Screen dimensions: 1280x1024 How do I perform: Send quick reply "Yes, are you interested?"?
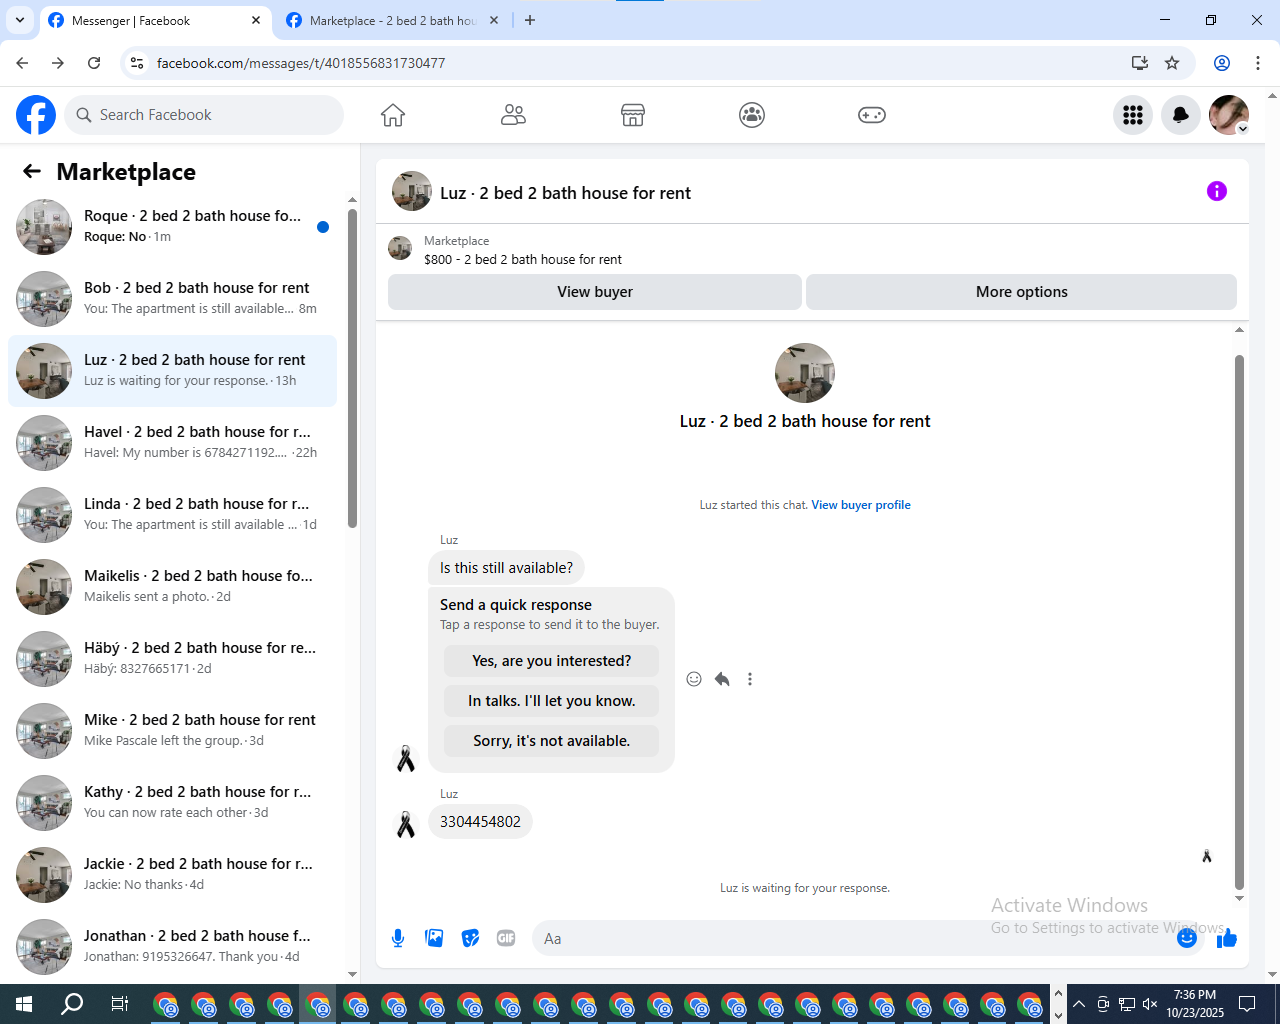(551, 661)
